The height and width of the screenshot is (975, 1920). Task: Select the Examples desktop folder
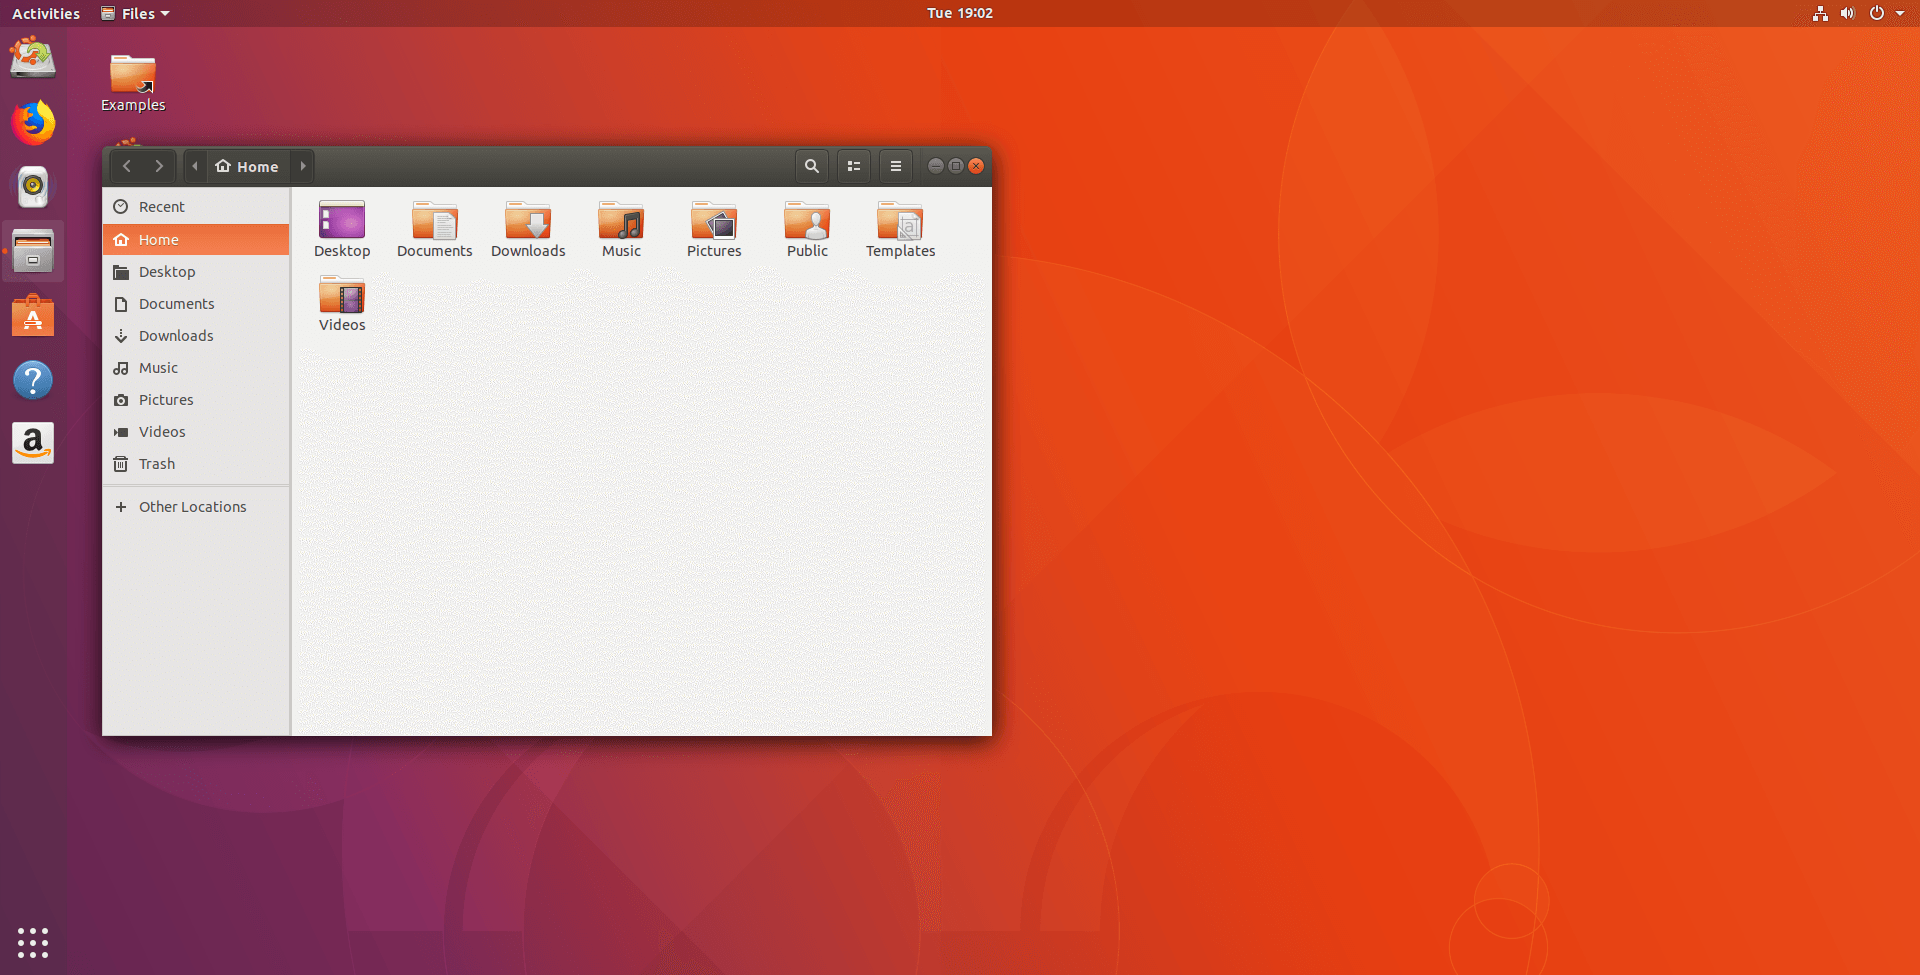tap(133, 83)
